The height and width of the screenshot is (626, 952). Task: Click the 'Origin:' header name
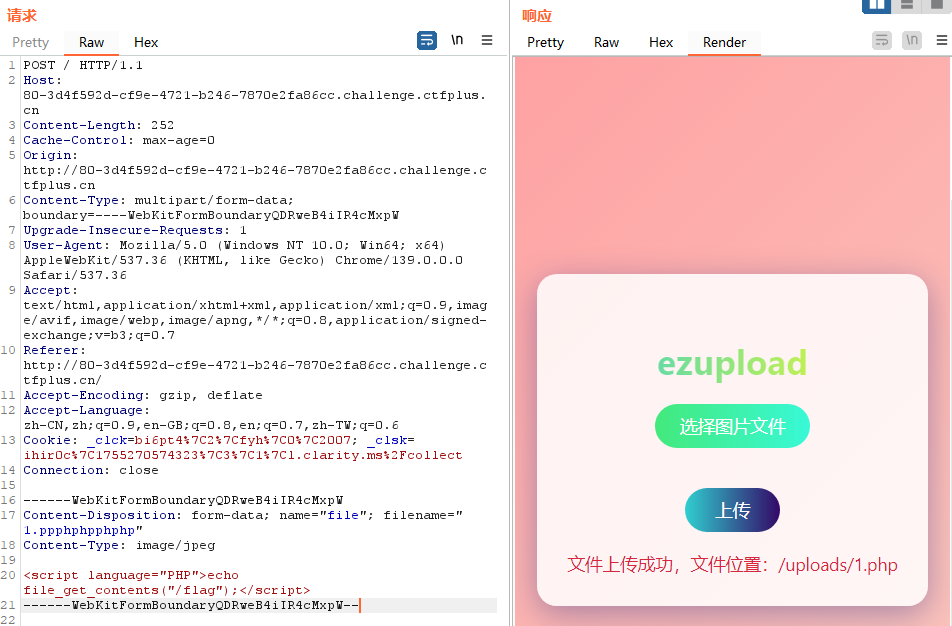point(50,155)
